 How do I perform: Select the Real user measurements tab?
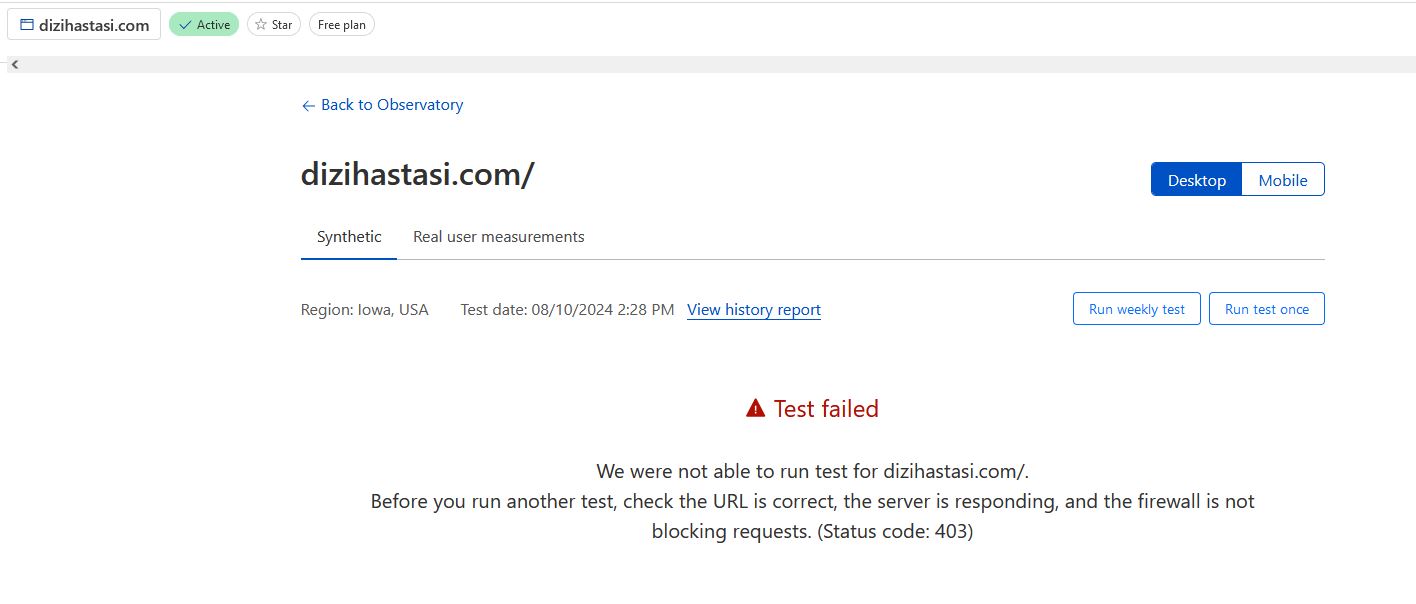click(x=498, y=237)
